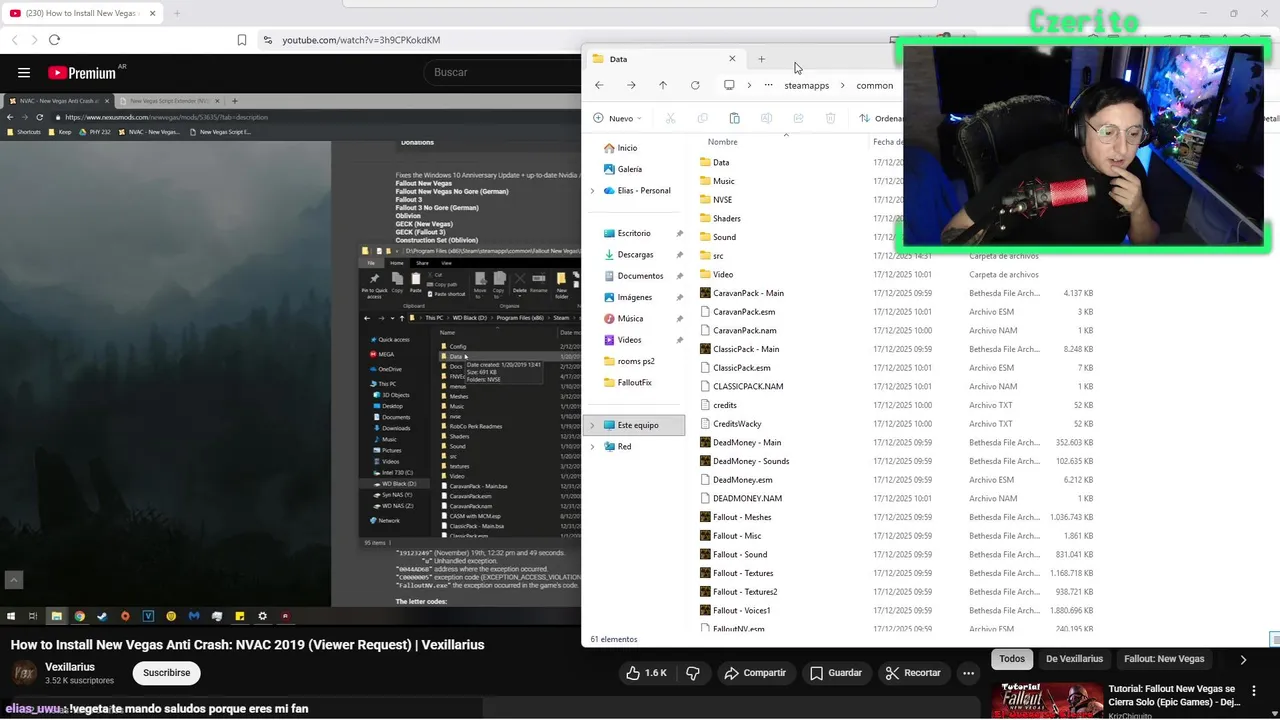Viewport: 1280px width, 720px height.
Task: Open a new File Explorer tab
Action: (x=761, y=59)
